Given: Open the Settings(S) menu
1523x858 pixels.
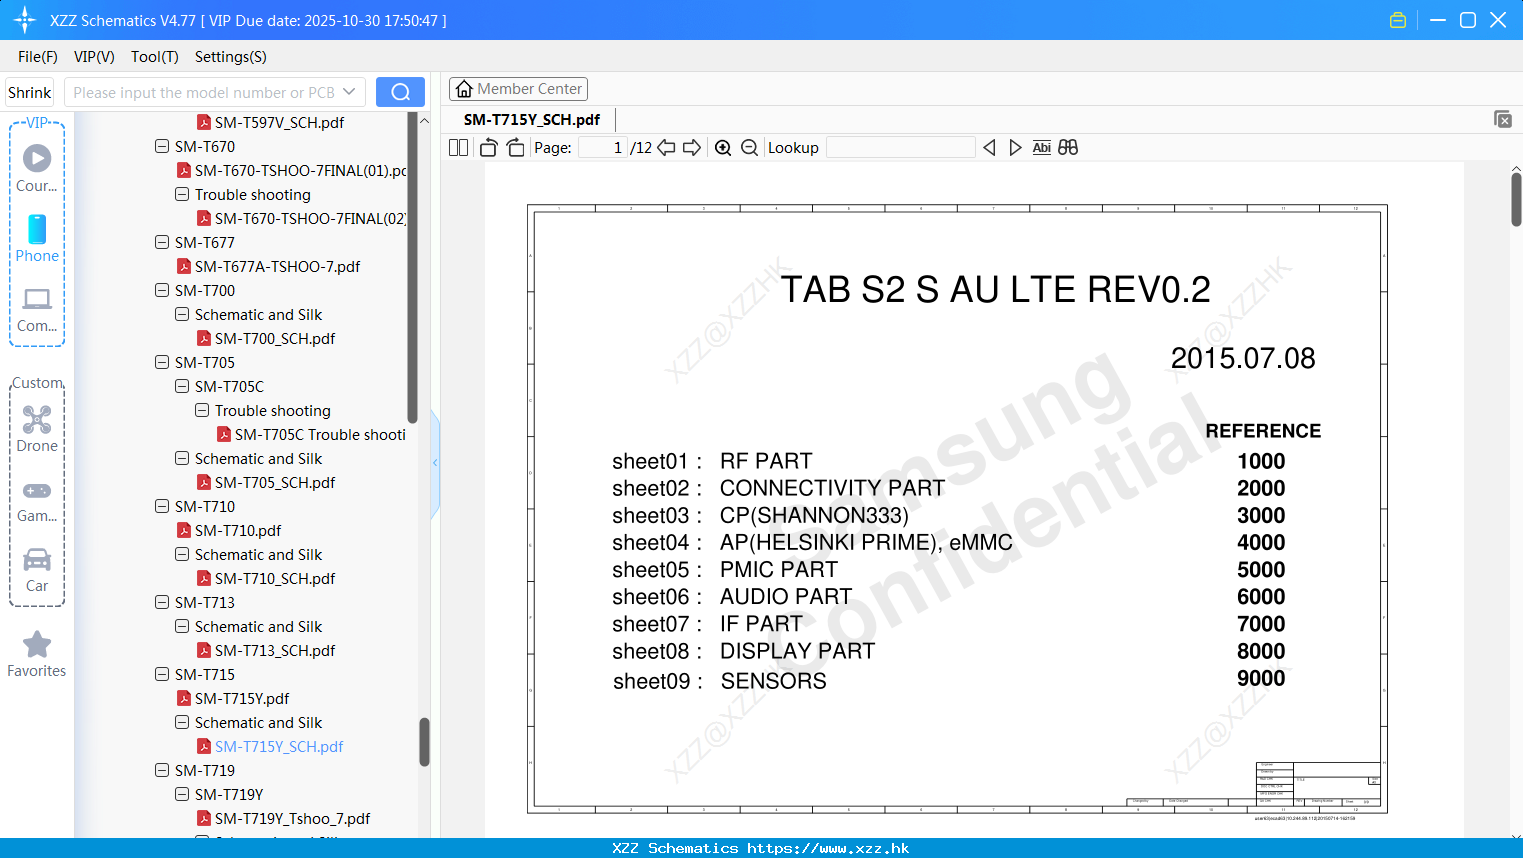Looking at the screenshot, I should pos(231,57).
